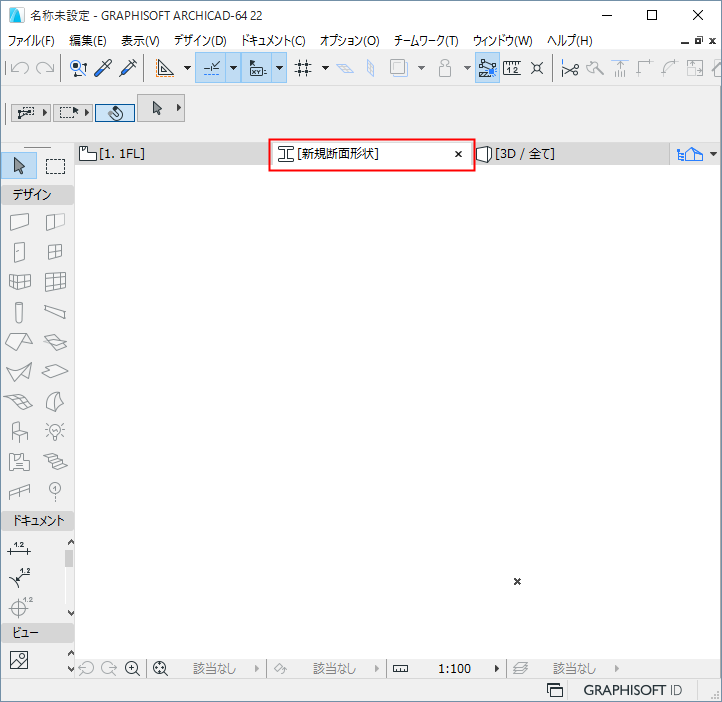
Task: Open the ヘルプ(H) menu
Action: pyautogui.click(x=569, y=41)
